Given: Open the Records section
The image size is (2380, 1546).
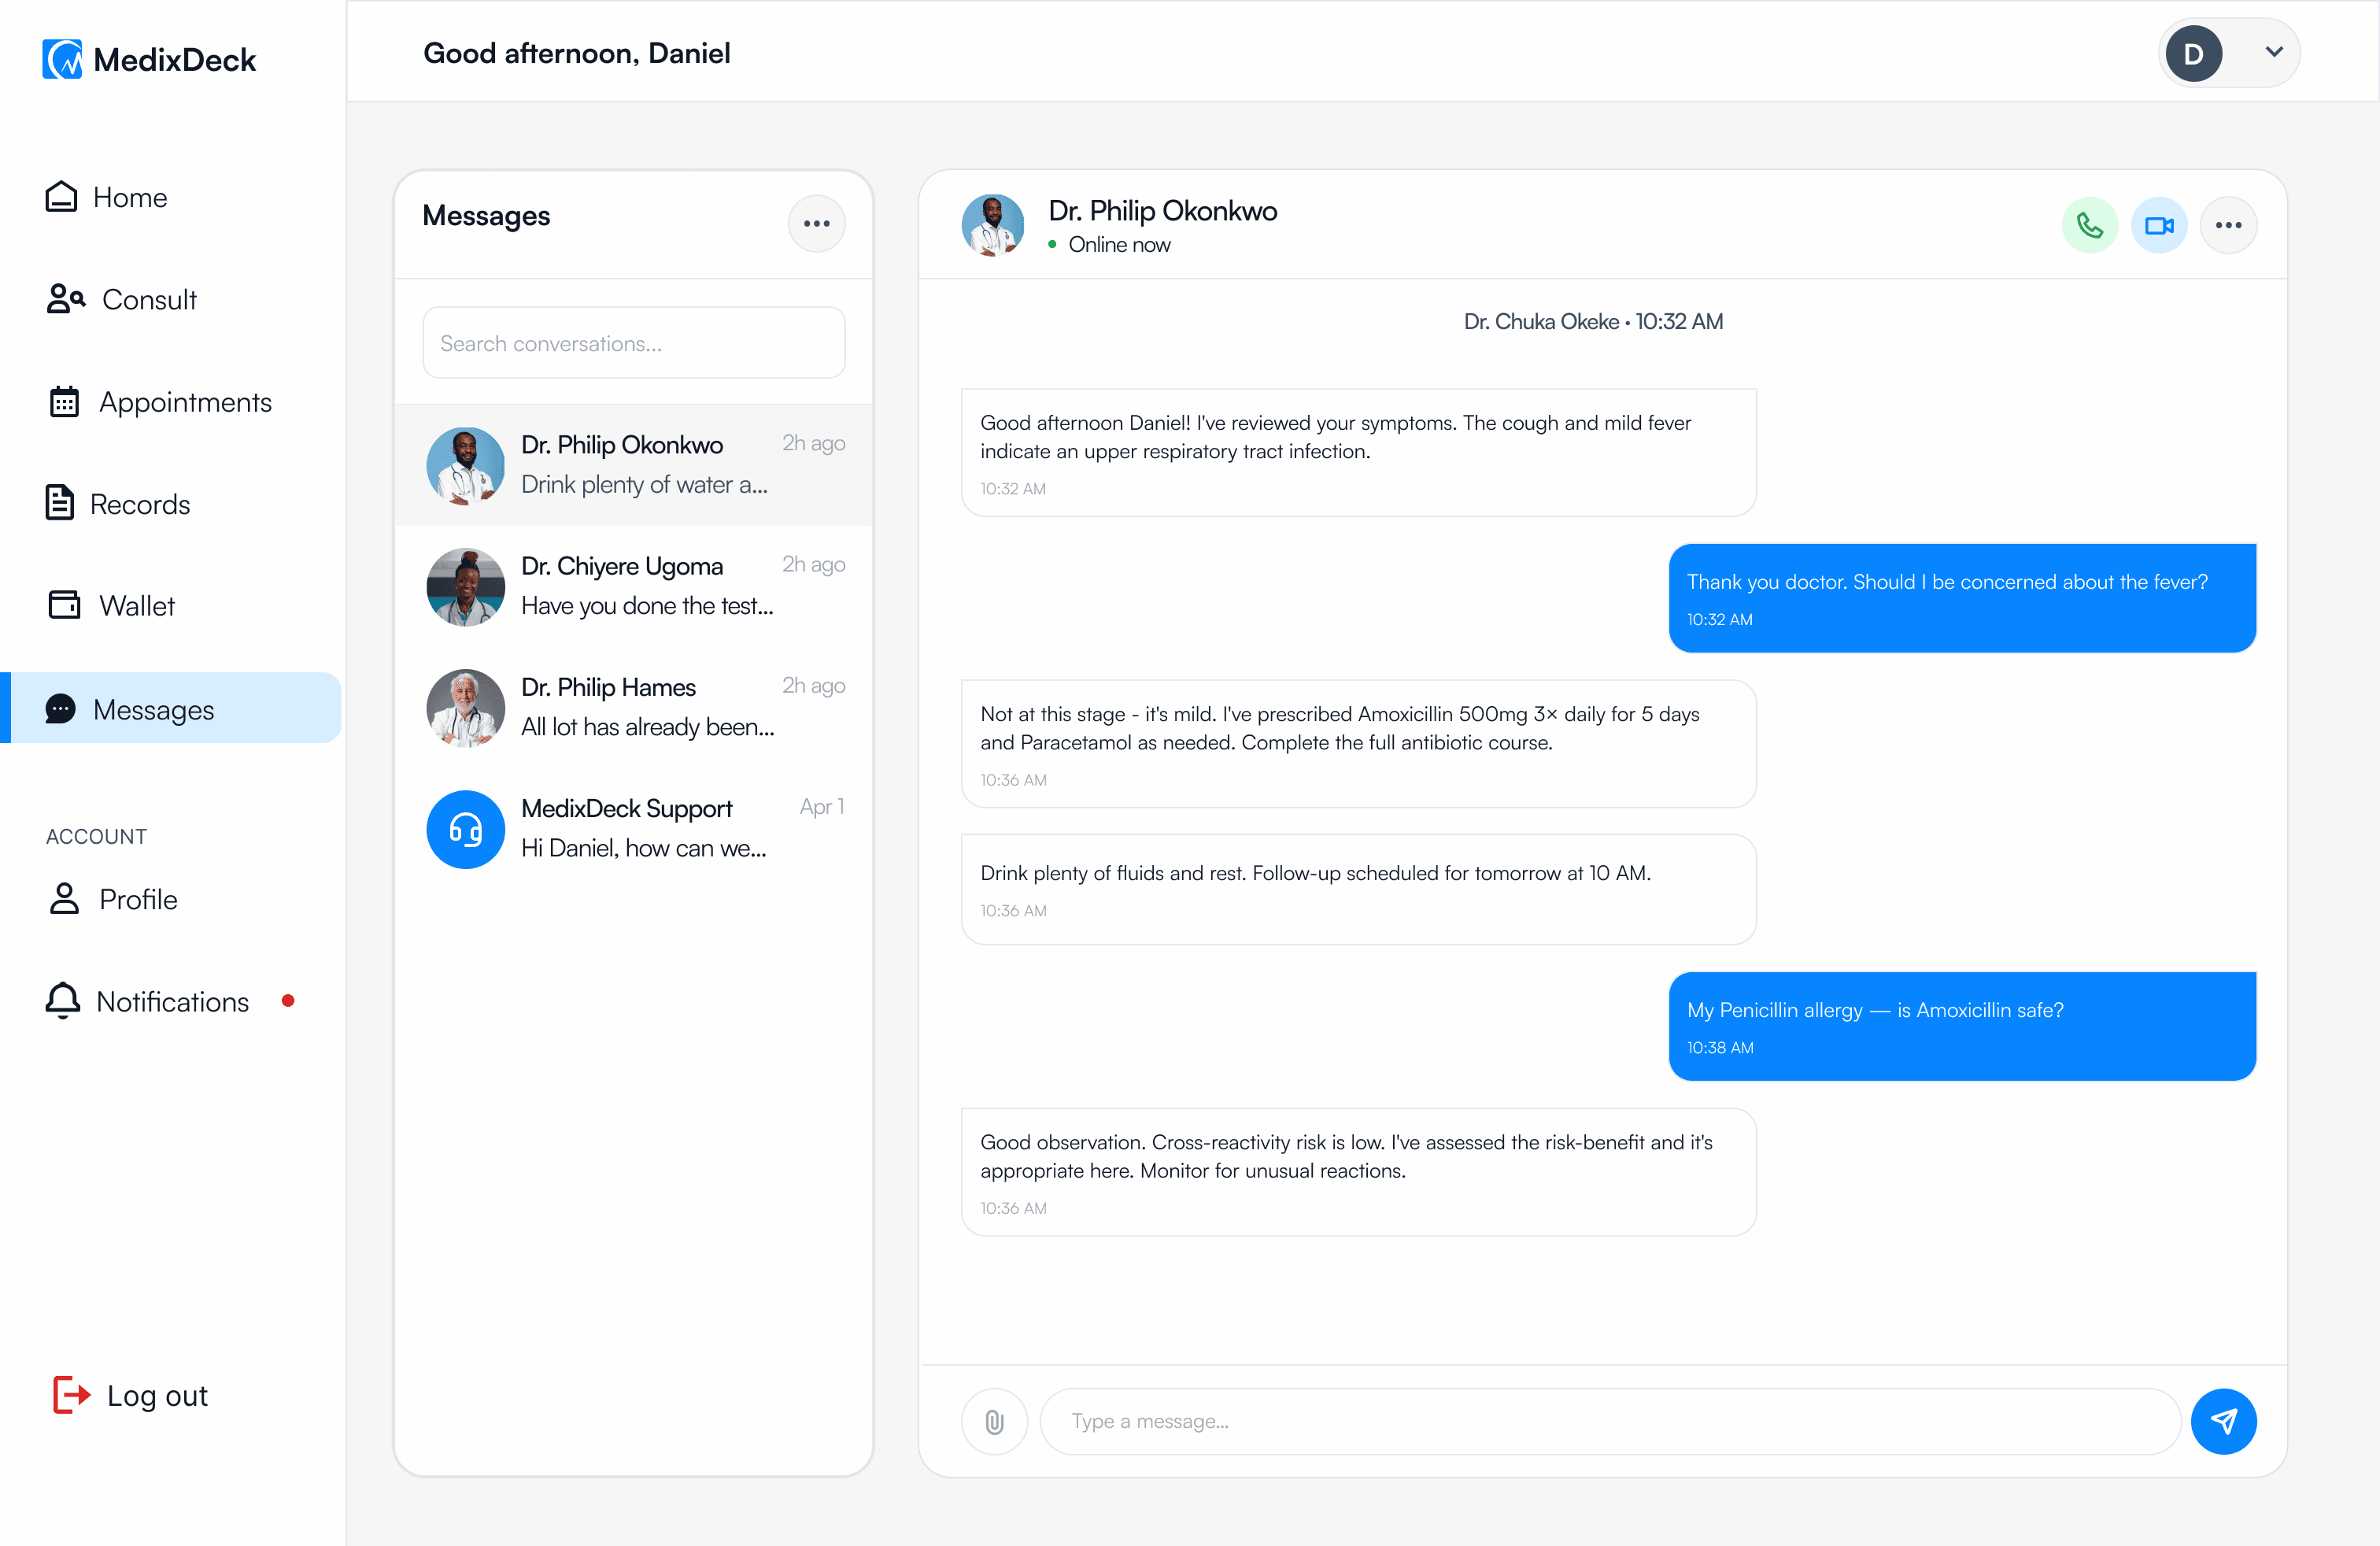Looking at the screenshot, I should [x=118, y=504].
